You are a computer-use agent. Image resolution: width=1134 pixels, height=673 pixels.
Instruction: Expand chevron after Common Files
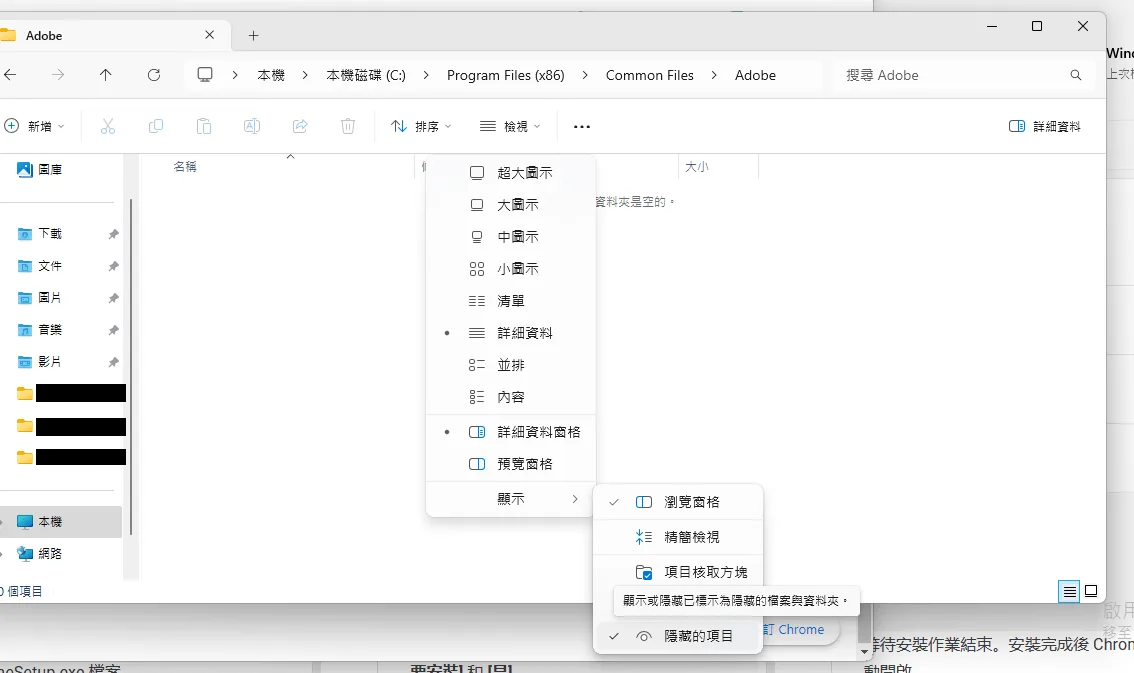click(714, 75)
